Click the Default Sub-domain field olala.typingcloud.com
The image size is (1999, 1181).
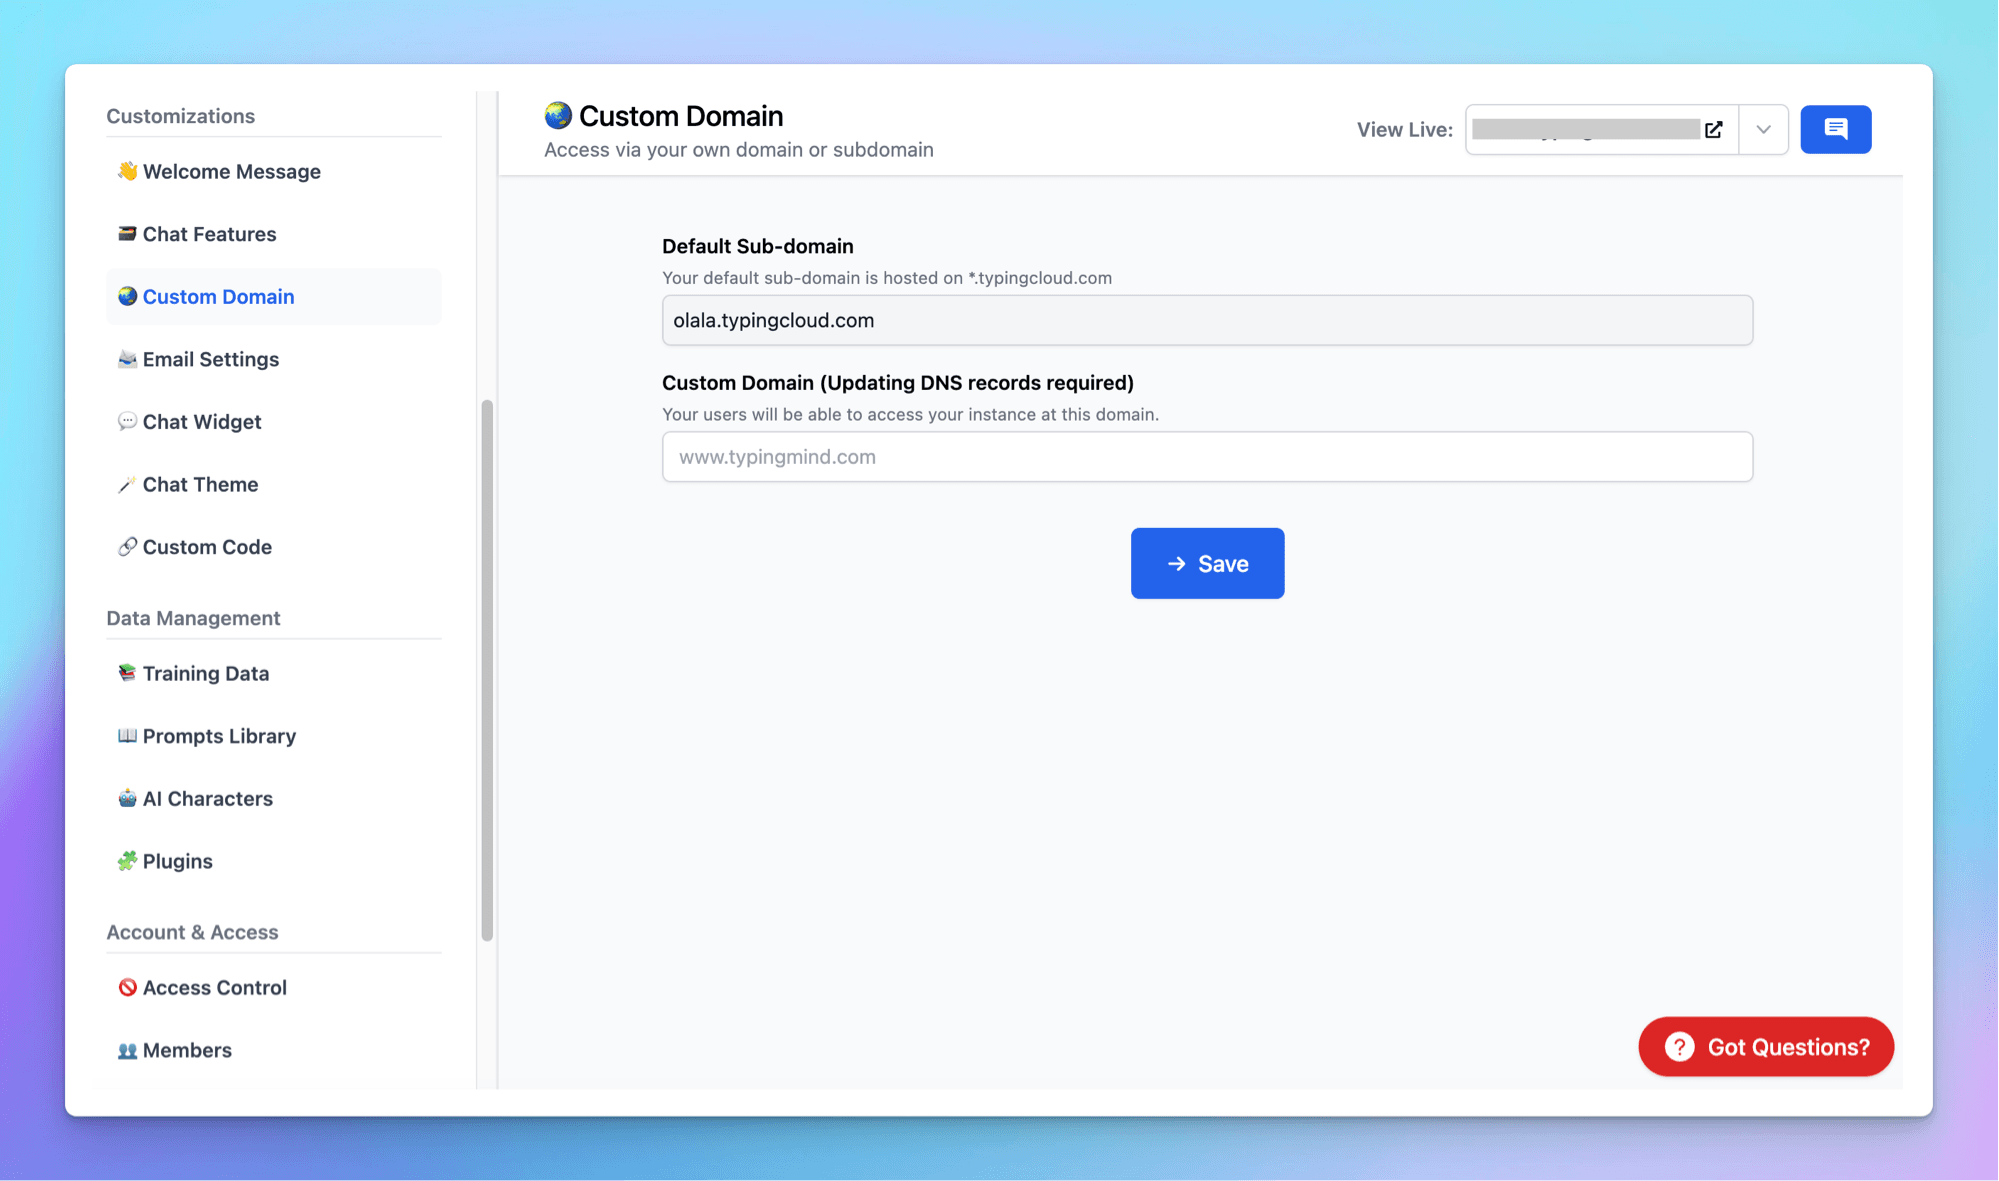click(1207, 320)
